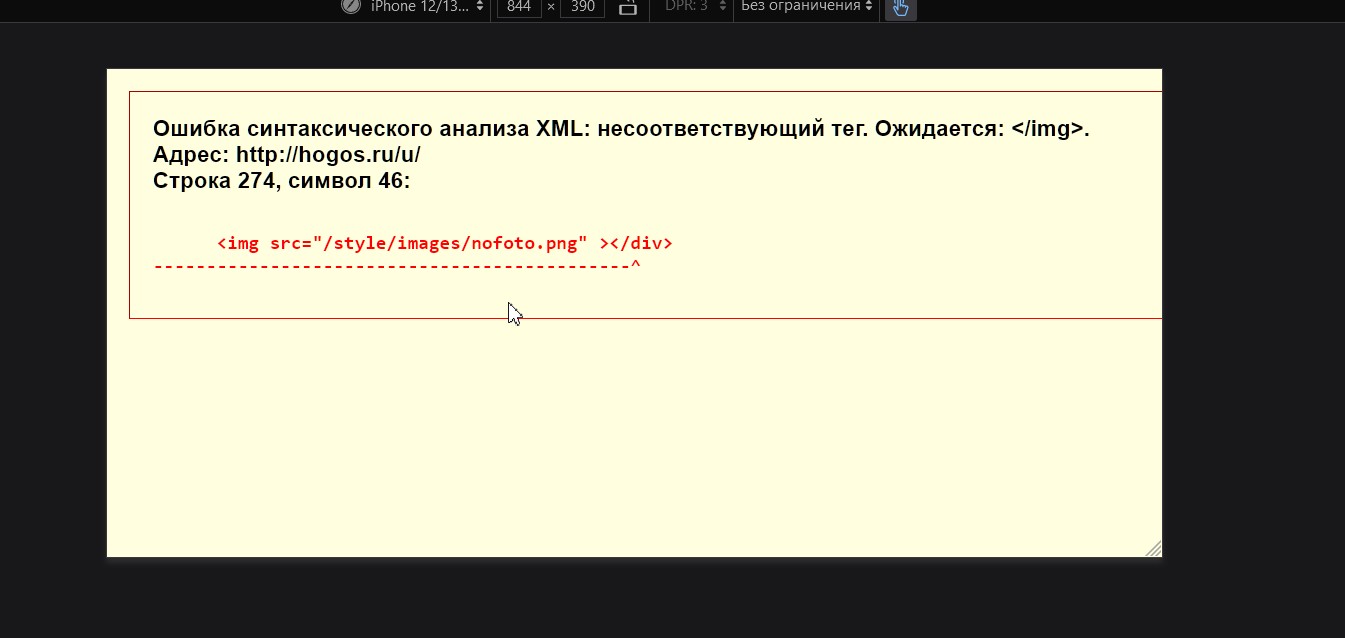This screenshot has height=638, width=1345.
Task: Click the viewport height field showing 390
Action: click(x=582, y=7)
